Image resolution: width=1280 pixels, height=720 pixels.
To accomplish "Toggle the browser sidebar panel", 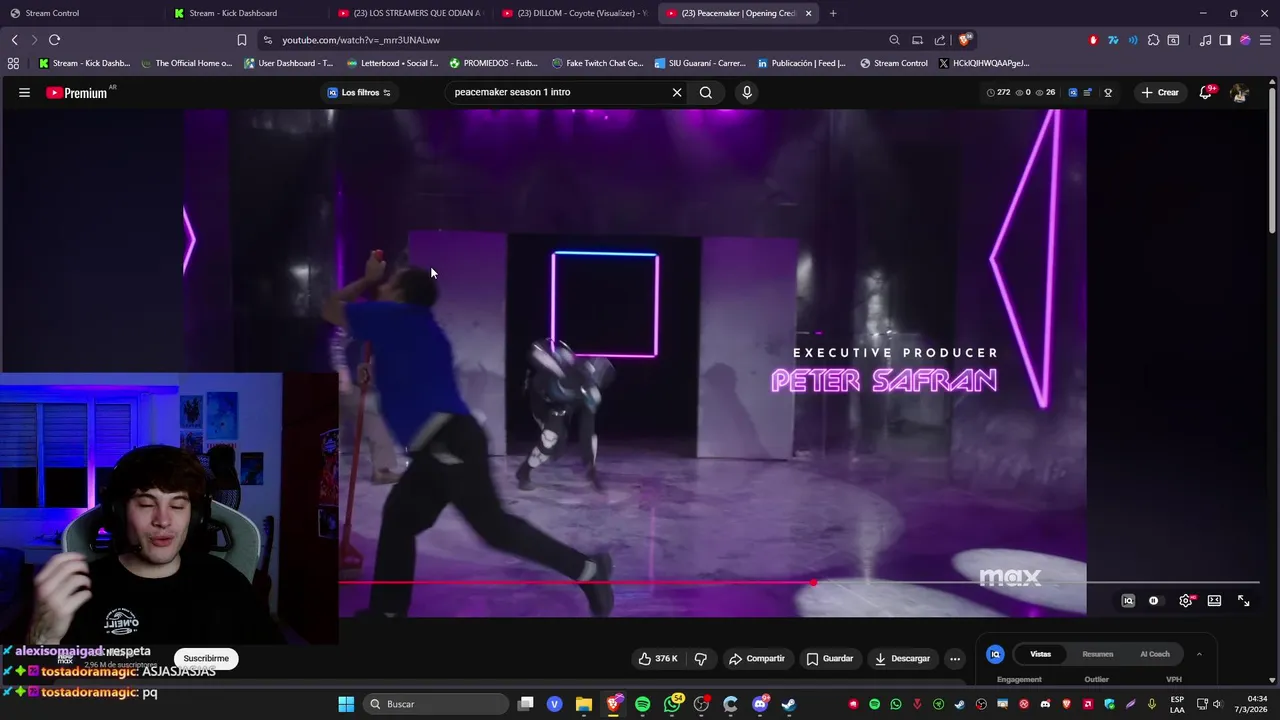I will [x=1225, y=40].
